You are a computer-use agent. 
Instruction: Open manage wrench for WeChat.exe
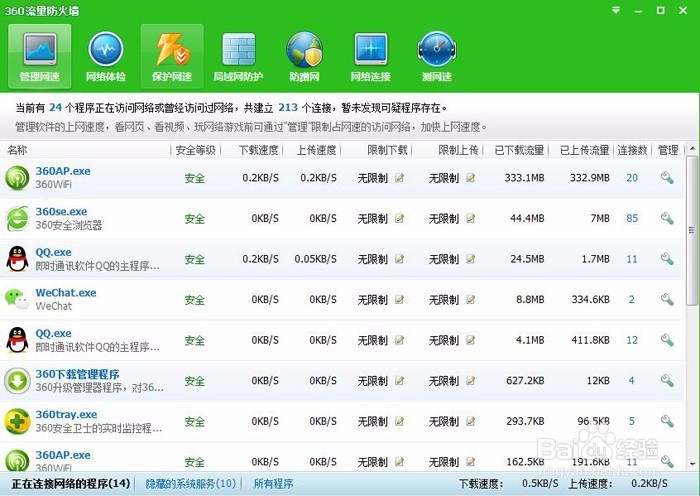click(667, 300)
